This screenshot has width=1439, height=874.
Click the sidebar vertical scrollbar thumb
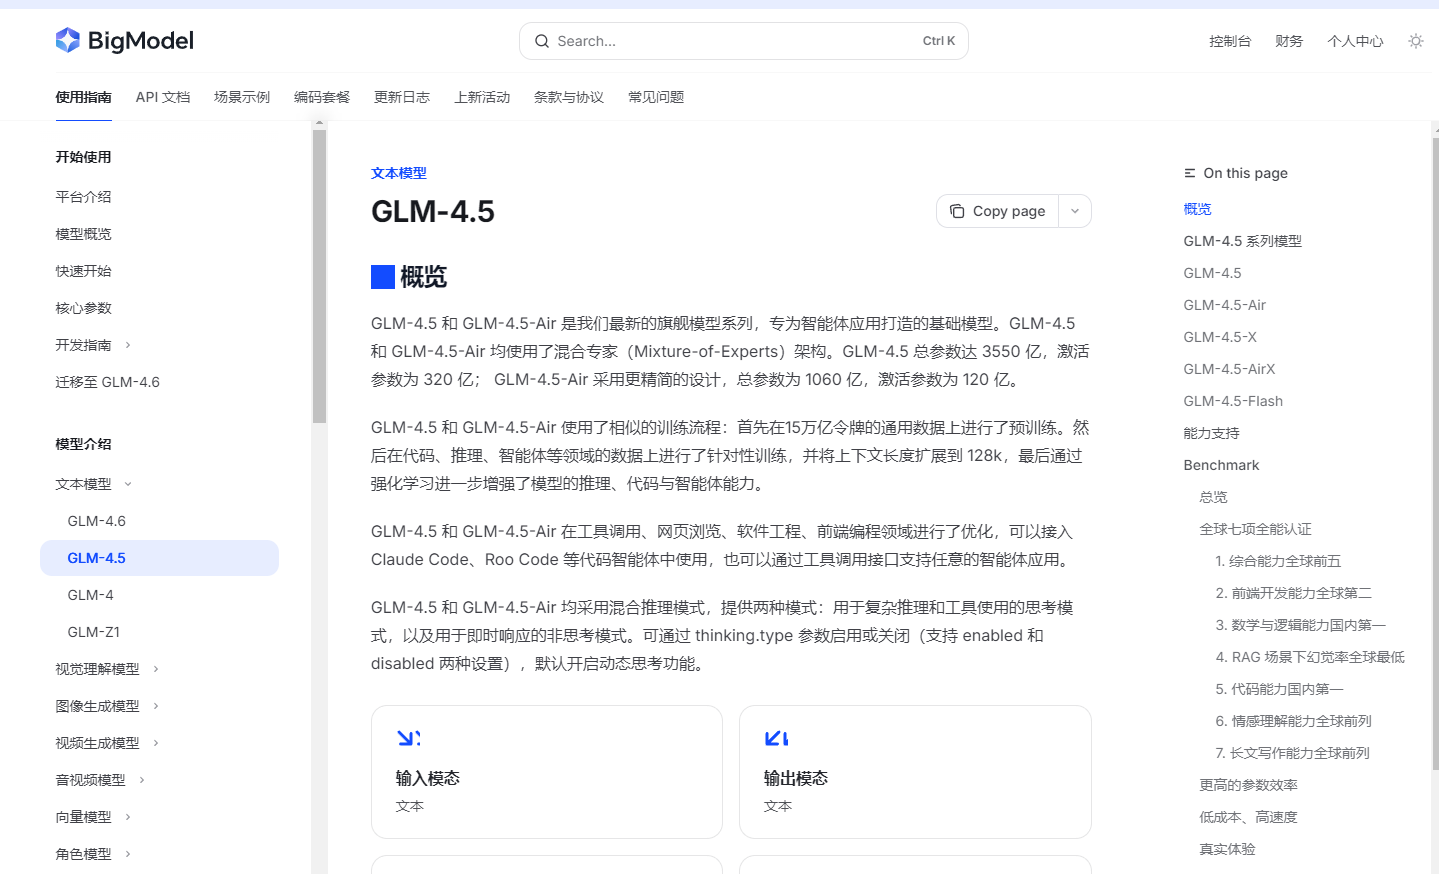point(320,276)
